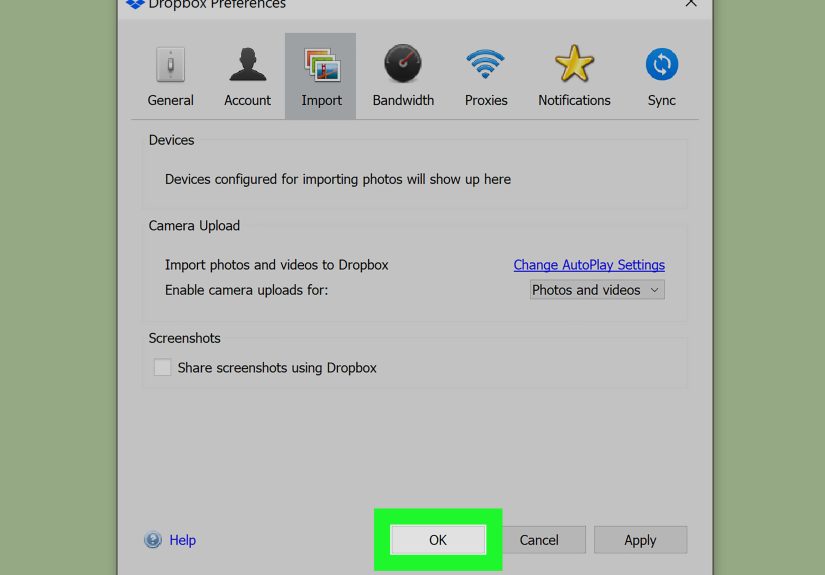
Task: Expand the Photos and videos dropdown
Action: (597, 290)
